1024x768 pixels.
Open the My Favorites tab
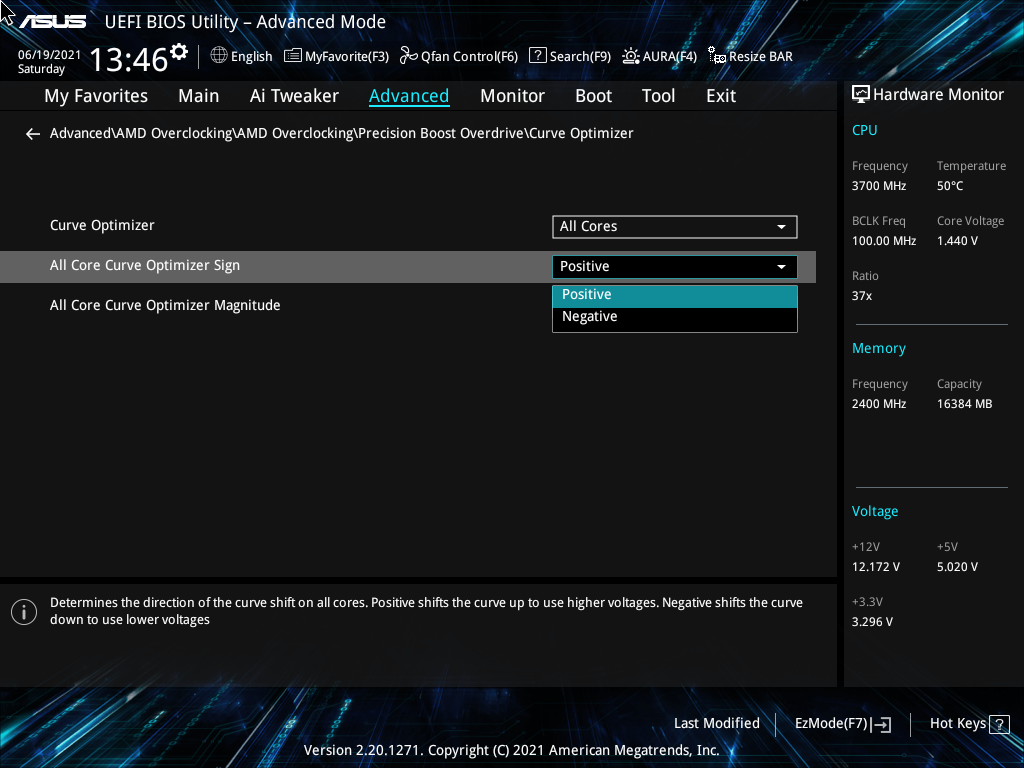coord(96,96)
